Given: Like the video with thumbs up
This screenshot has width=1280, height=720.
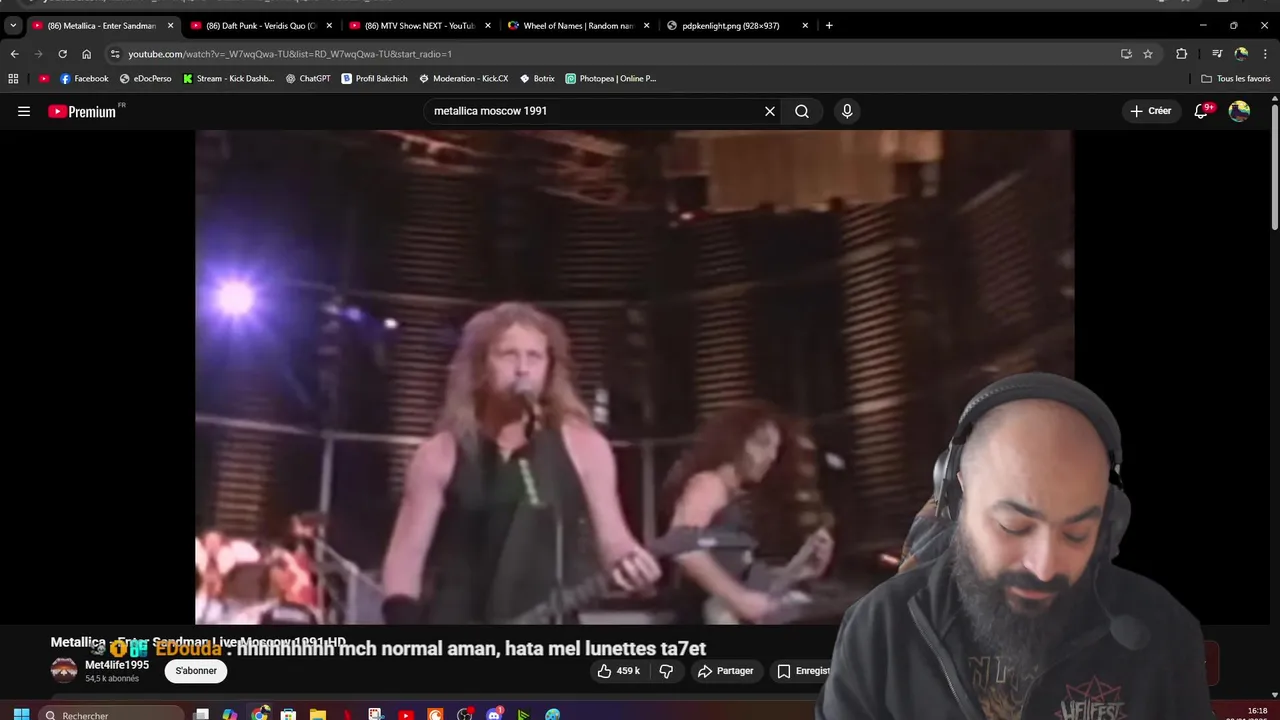Looking at the screenshot, I should pyautogui.click(x=618, y=671).
